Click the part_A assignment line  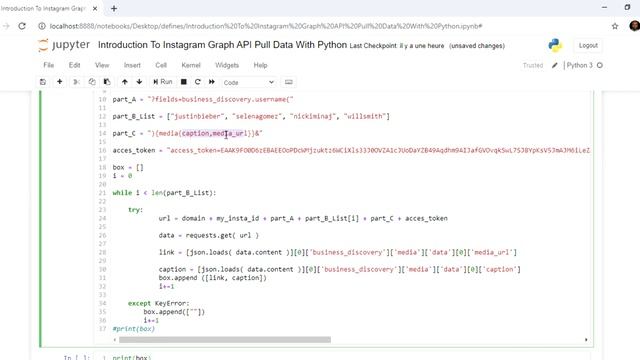click(x=203, y=99)
